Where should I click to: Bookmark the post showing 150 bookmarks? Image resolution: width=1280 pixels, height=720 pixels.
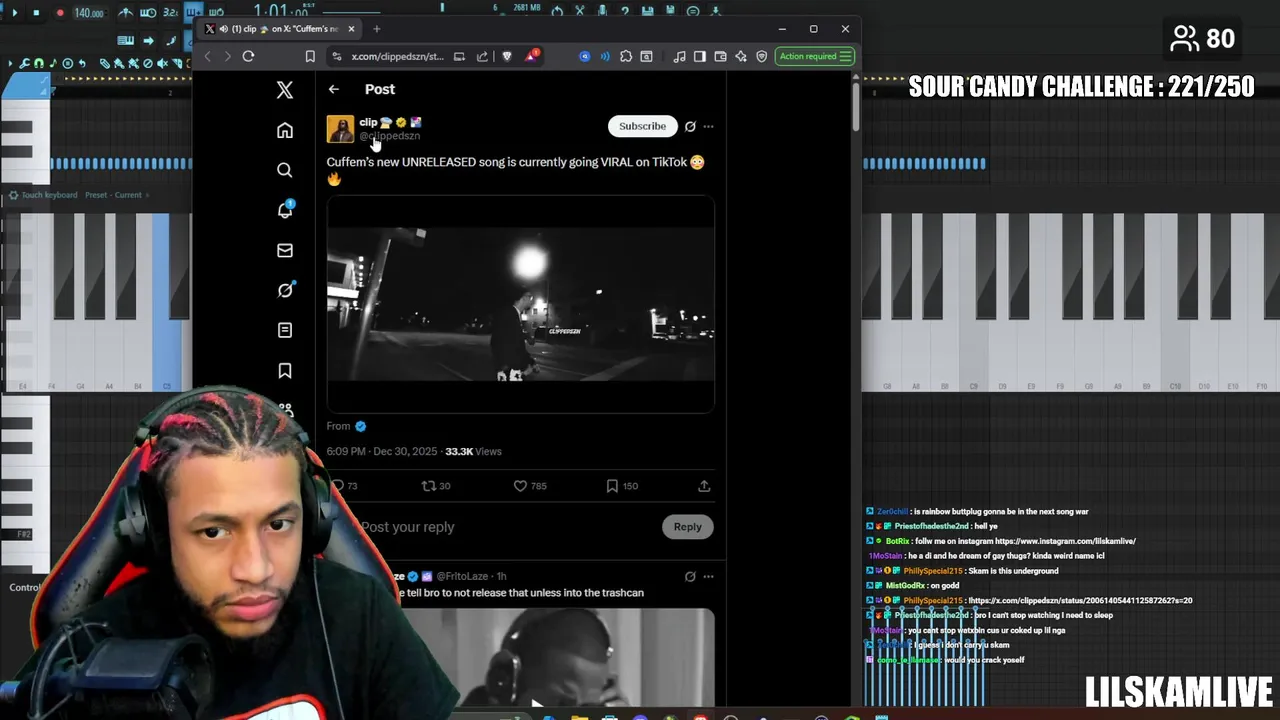(x=622, y=486)
